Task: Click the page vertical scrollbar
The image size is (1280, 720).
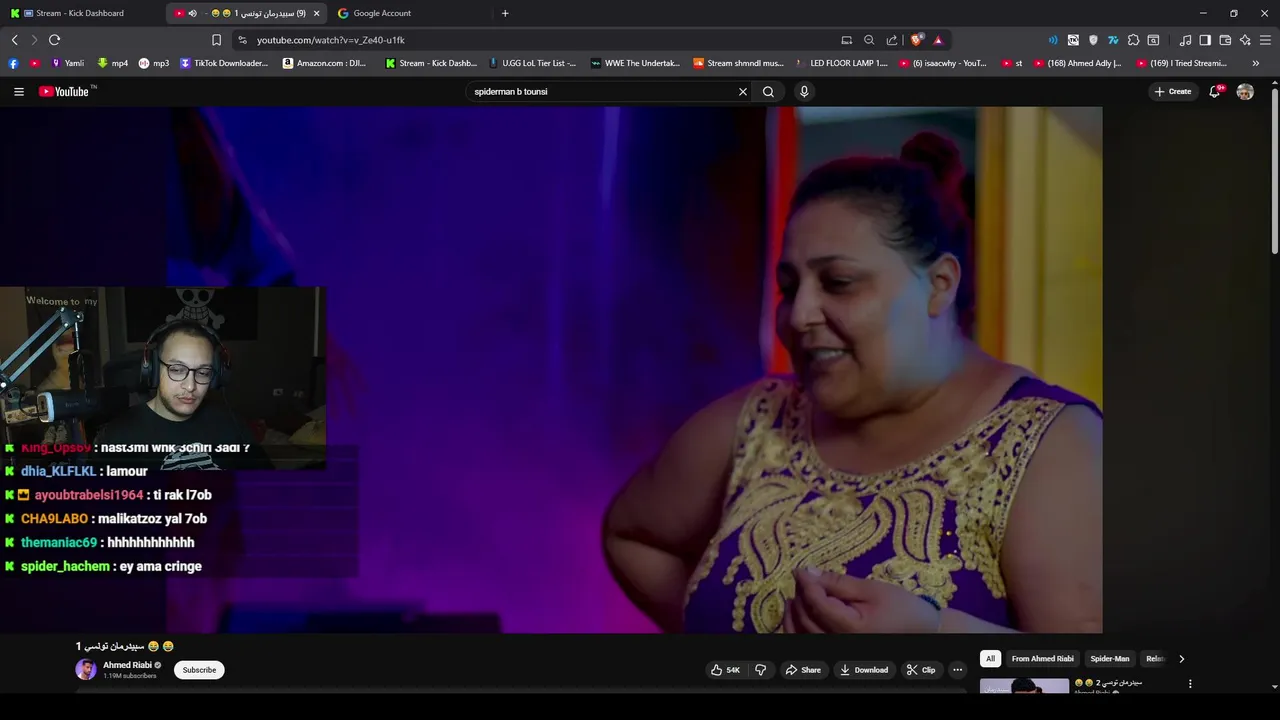Action: coord(1274,170)
